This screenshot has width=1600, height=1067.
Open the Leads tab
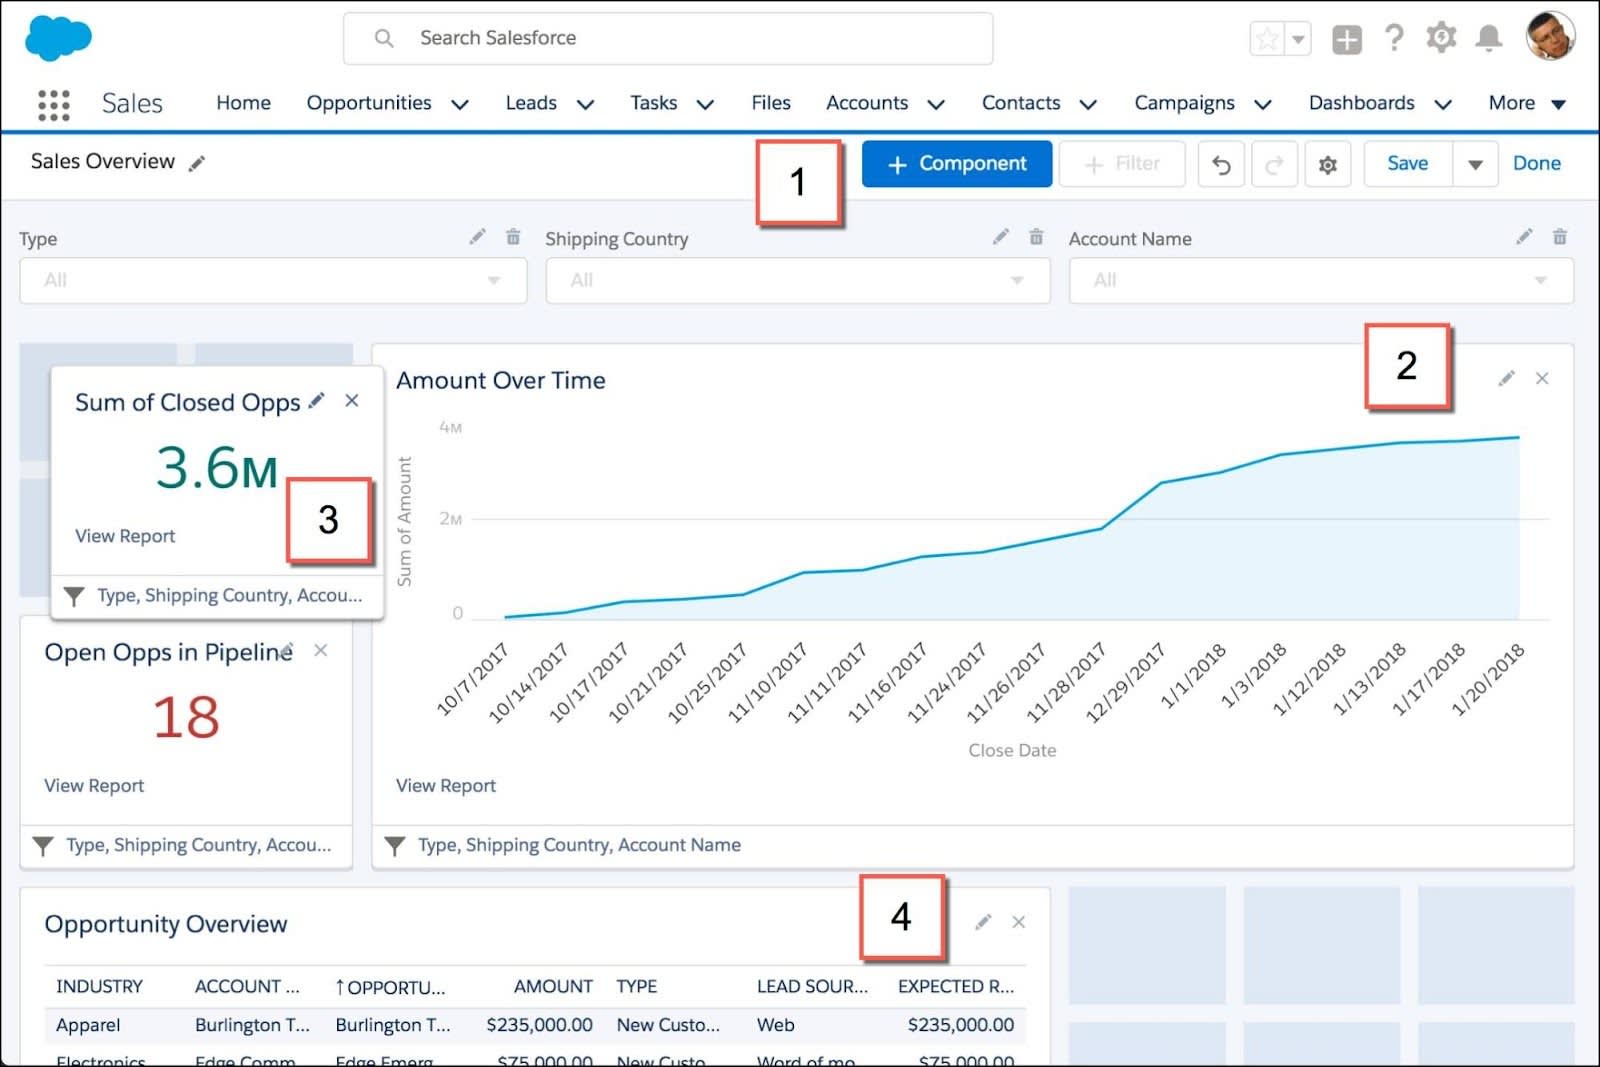point(531,103)
